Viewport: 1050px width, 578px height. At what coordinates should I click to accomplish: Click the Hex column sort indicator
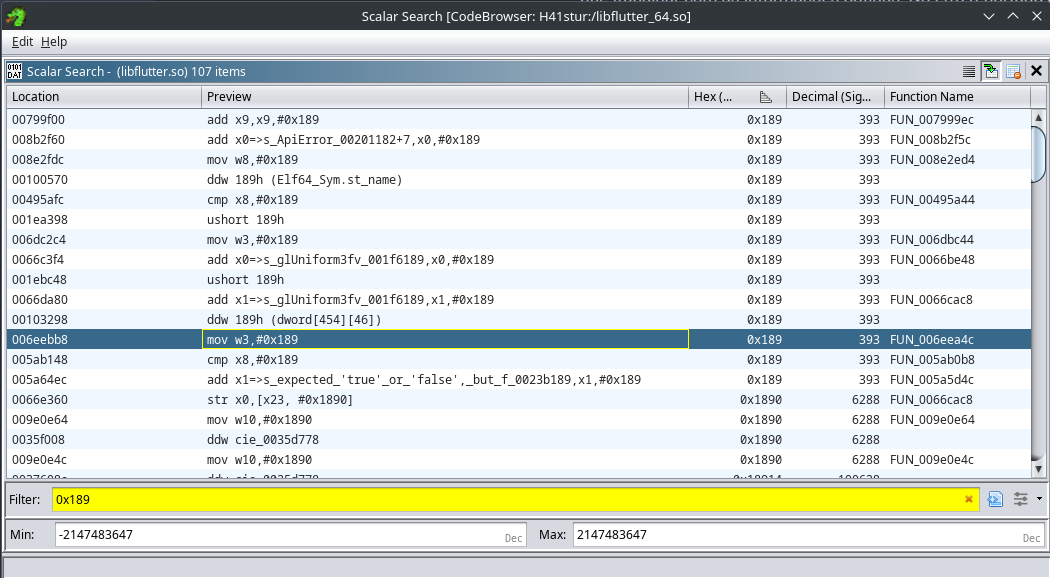(766, 97)
